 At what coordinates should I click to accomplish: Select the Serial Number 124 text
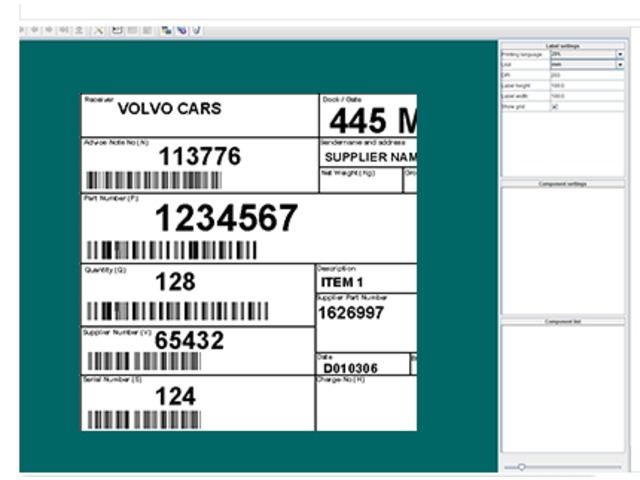(x=175, y=397)
